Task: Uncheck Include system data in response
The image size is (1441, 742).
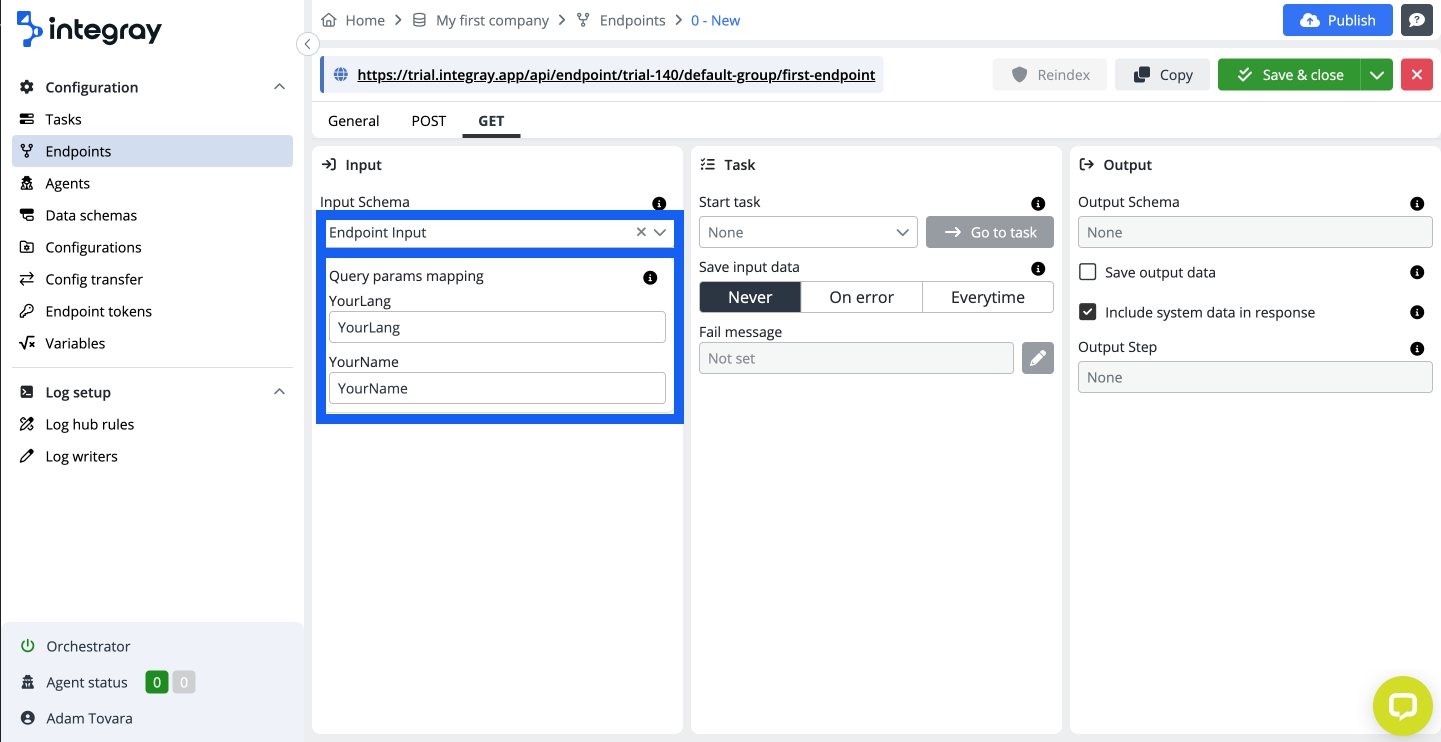Action: (x=1088, y=312)
